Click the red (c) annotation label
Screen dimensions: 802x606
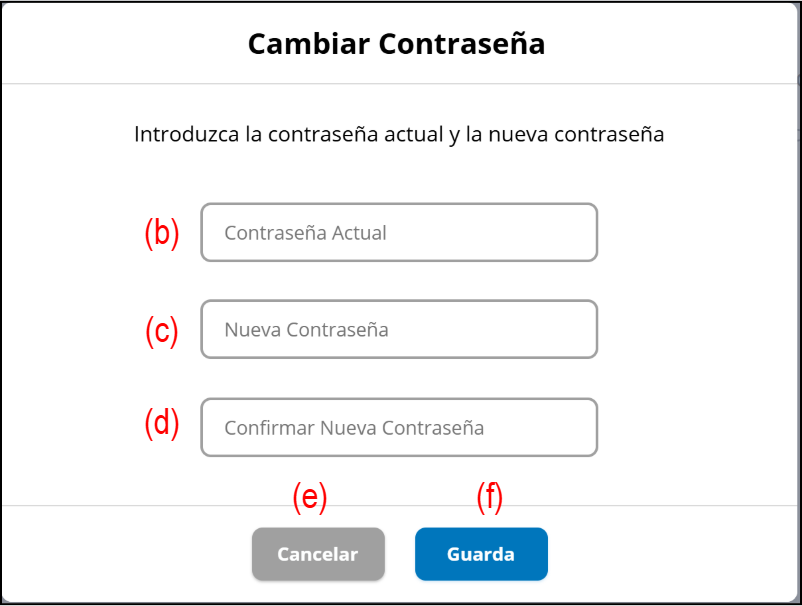[x=162, y=330]
